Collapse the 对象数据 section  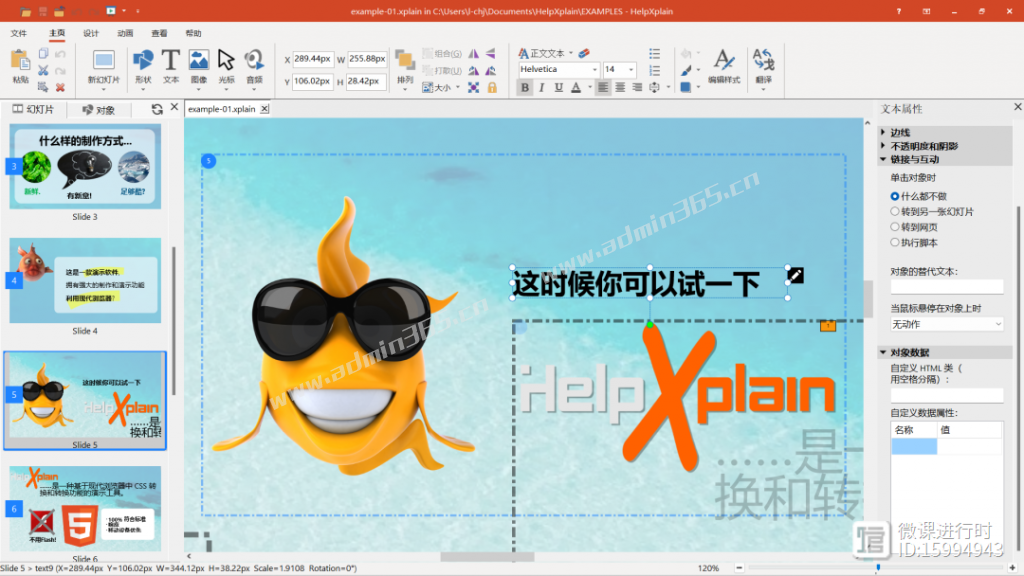(883, 352)
